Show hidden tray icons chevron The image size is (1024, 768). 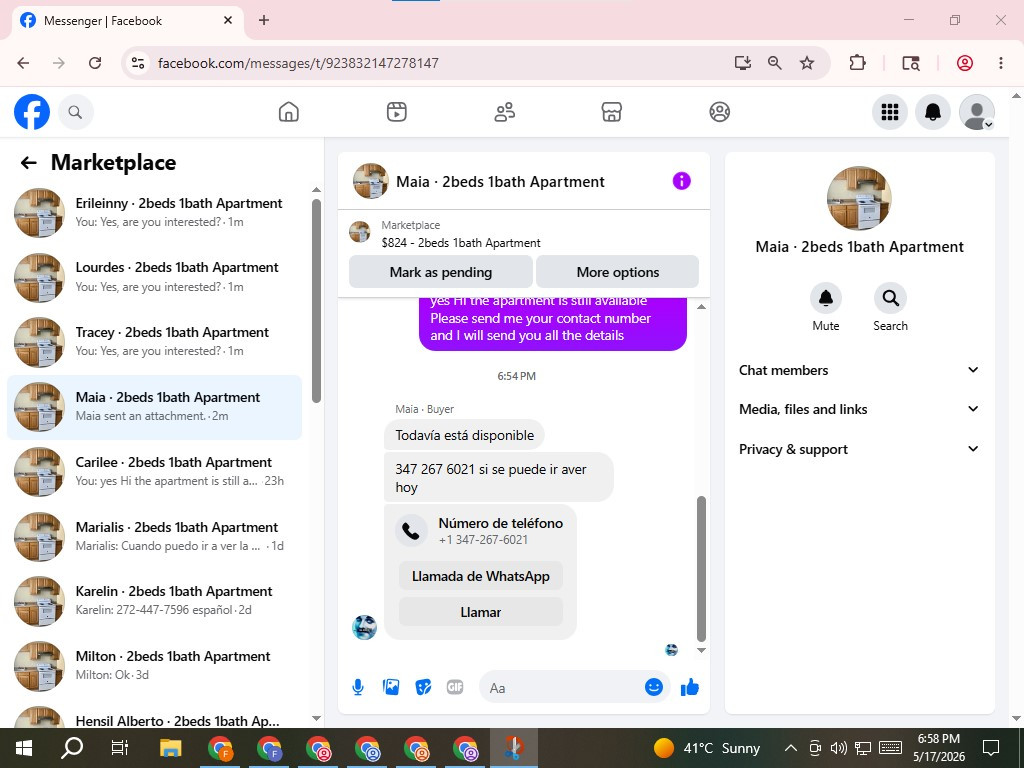[790, 748]
